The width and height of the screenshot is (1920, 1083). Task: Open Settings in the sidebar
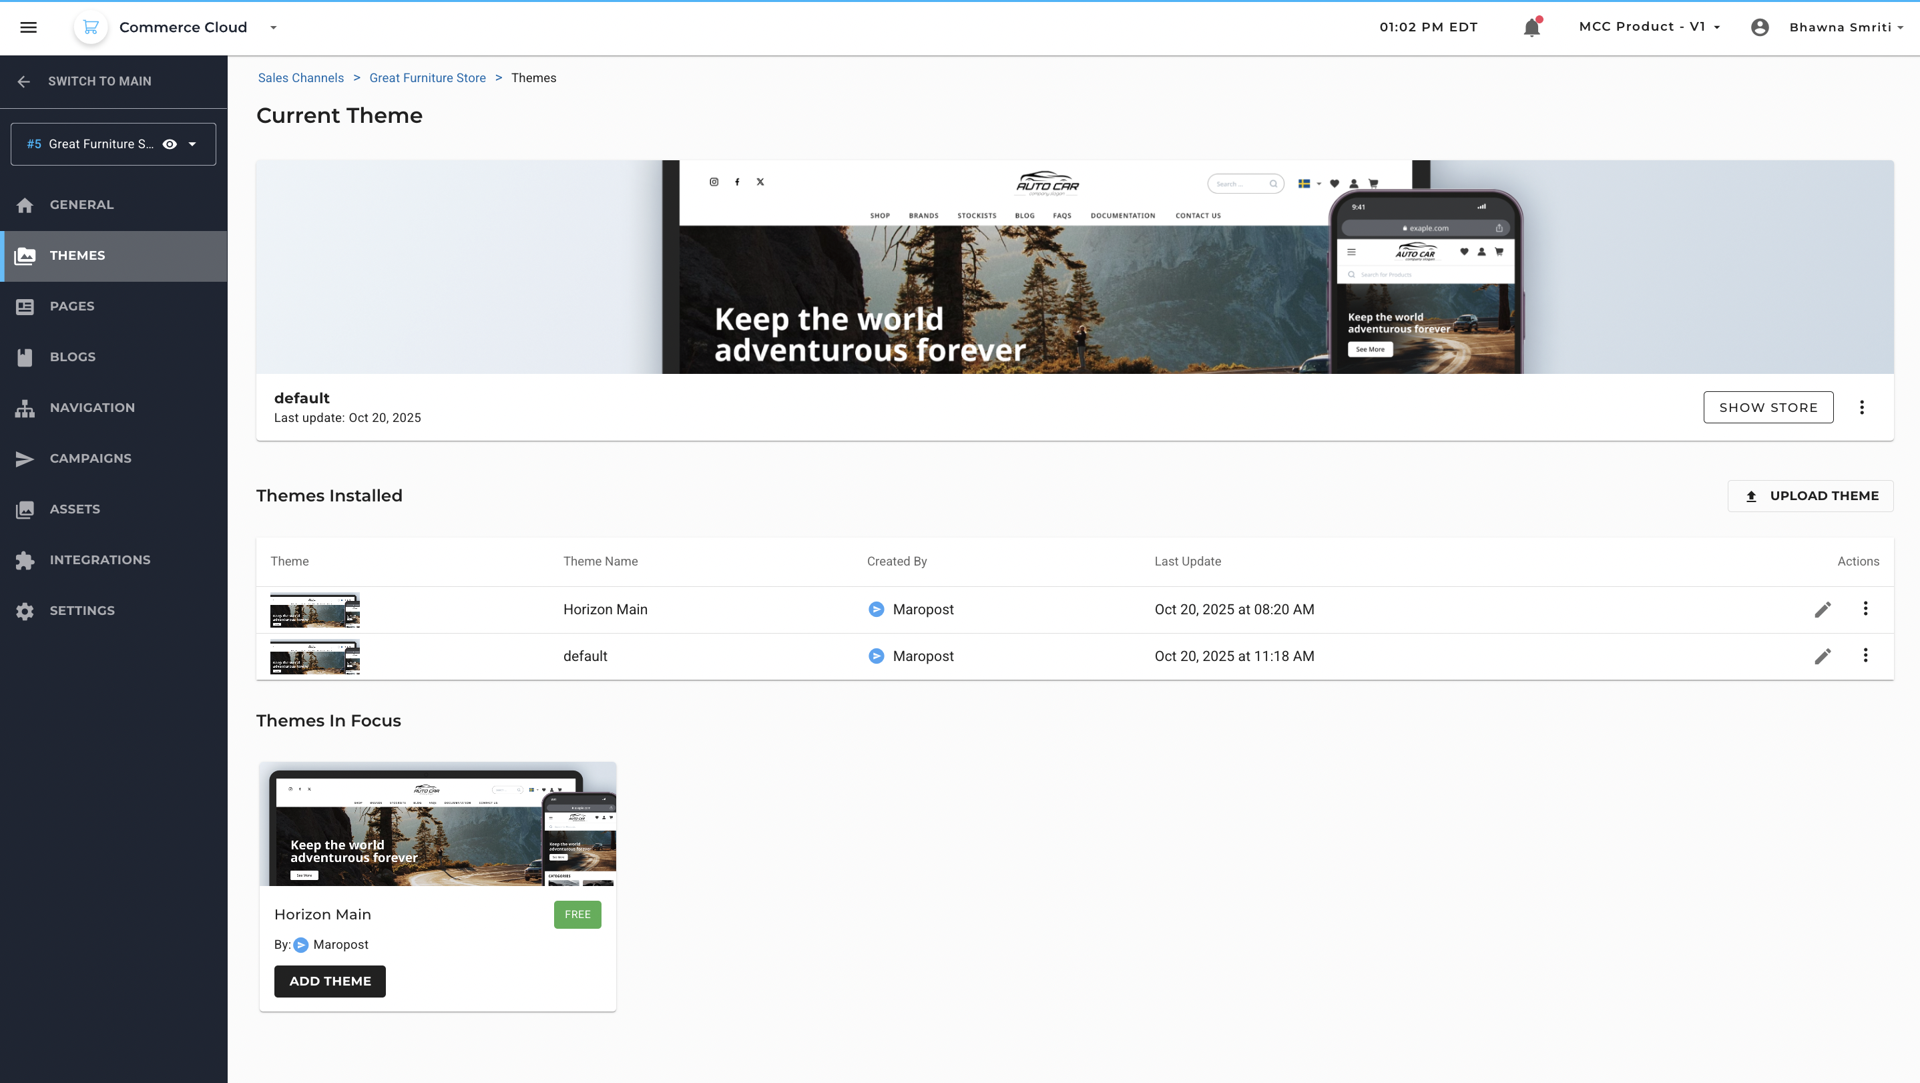(82, 611)
